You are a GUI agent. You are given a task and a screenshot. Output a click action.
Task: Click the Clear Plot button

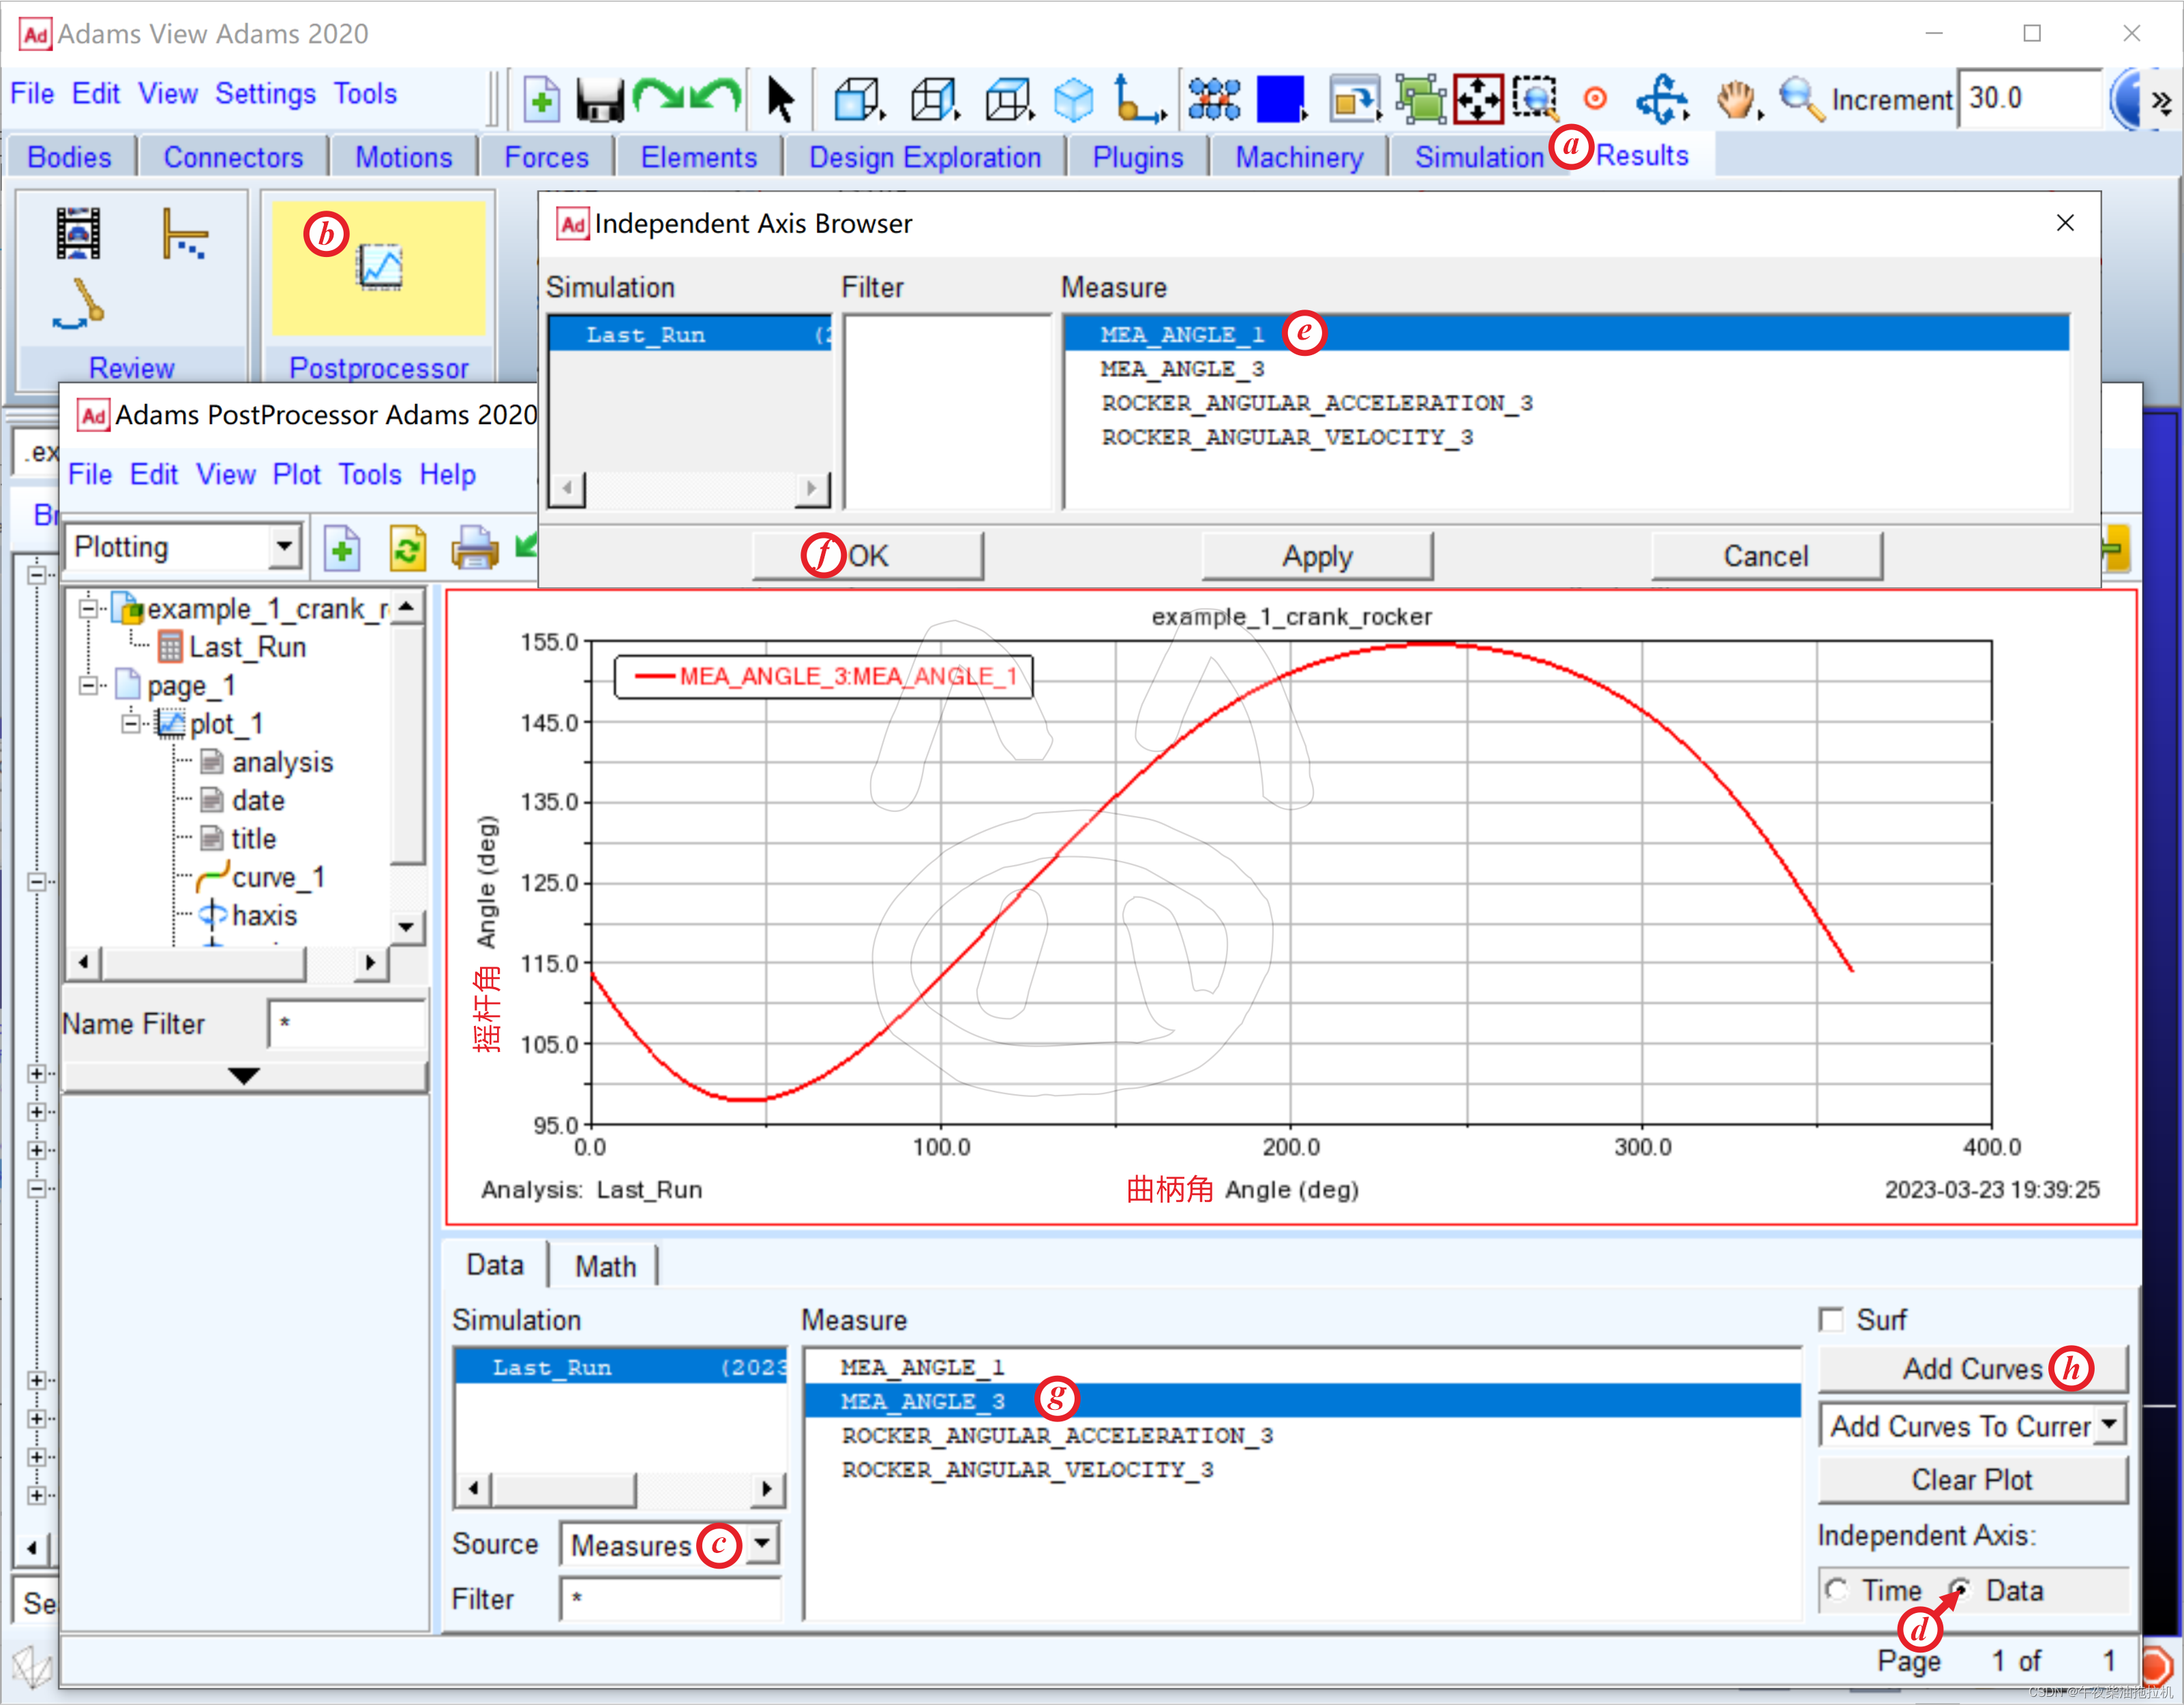tap(1971, 1480)
